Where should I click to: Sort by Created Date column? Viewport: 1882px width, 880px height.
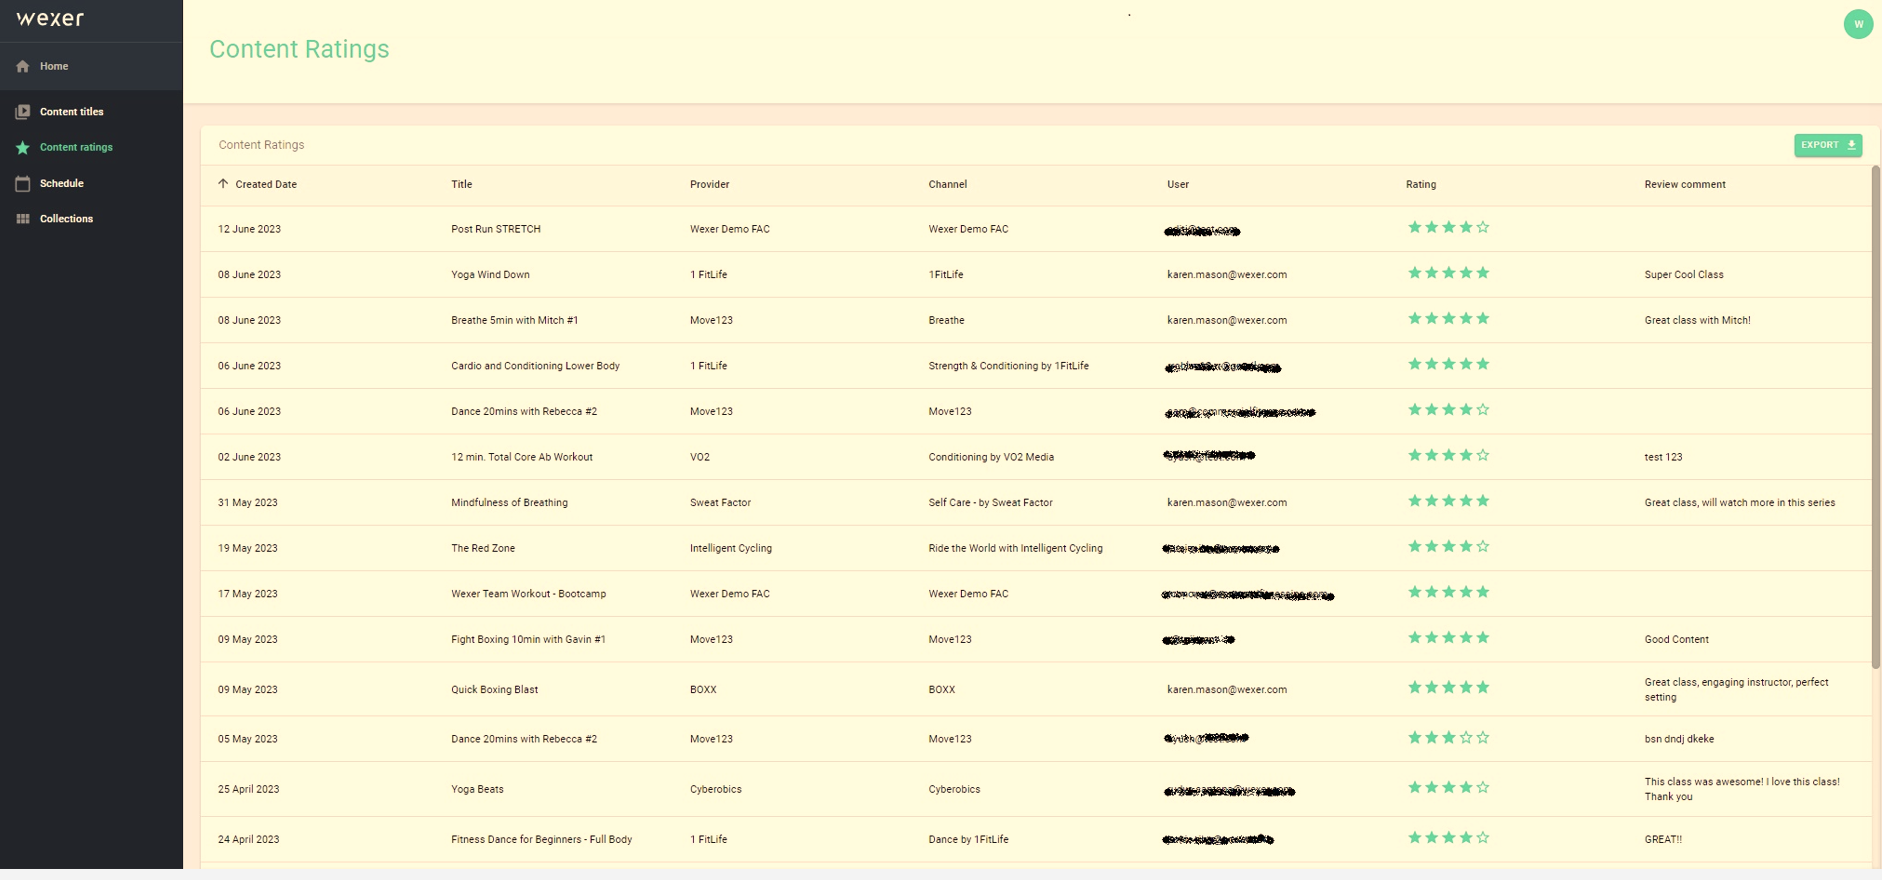pos(266,185)
